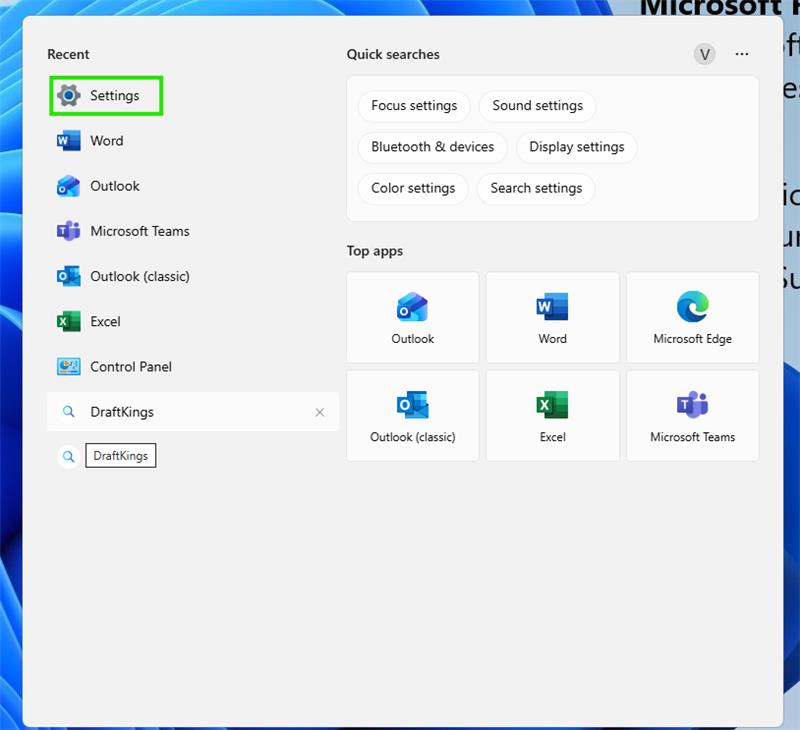Viewport: 800px width, 730px height.
Task: Click the Outlook label in Recent list
Action: (x=115, y=186)
